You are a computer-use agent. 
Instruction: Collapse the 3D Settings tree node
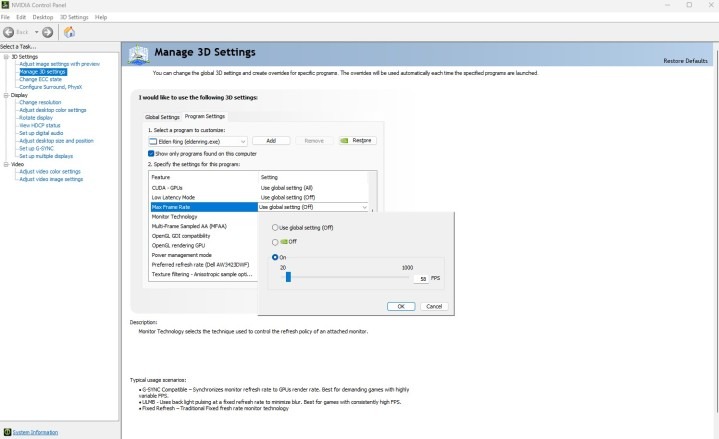(6, 56)
